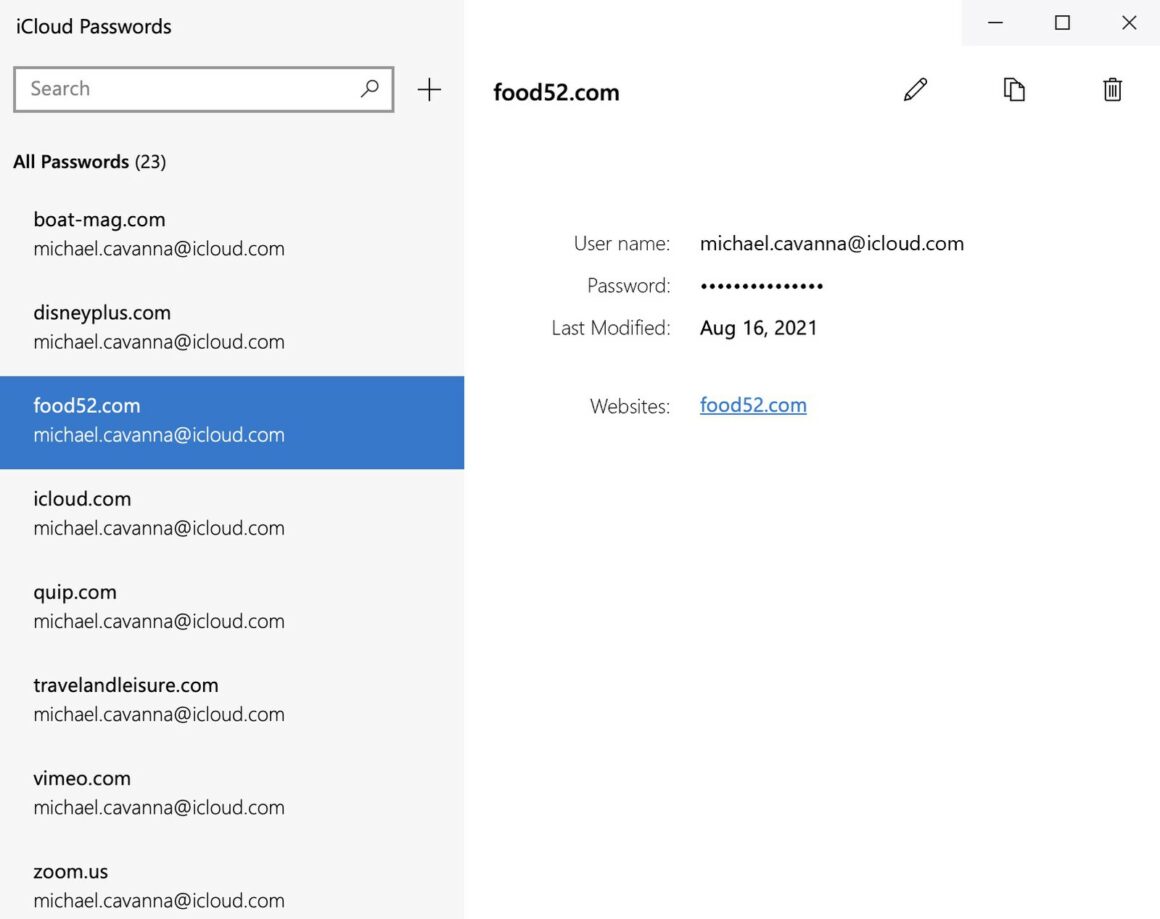1160x919 pixels.
Task: Click the pencil icon to edit food52.com entry
Action: pyautogui.click(x=915, y=90)
